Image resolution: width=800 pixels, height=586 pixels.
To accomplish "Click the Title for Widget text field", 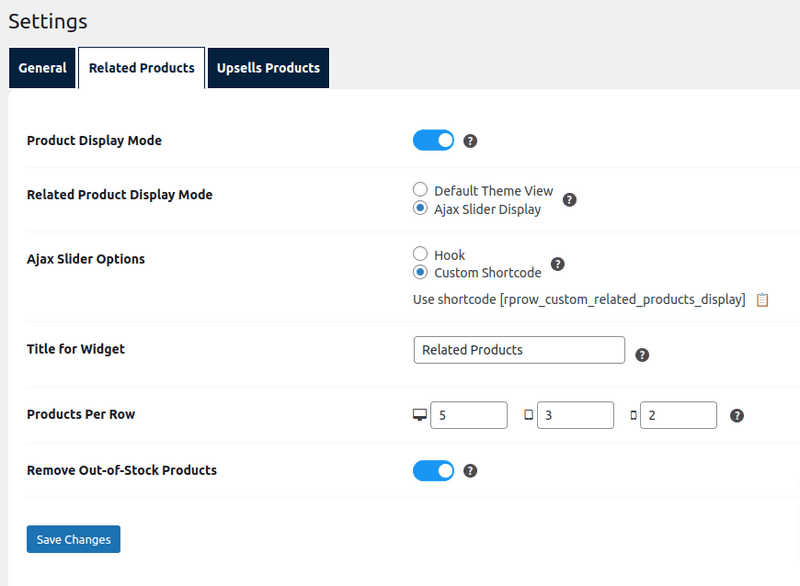I will point(518,350).
